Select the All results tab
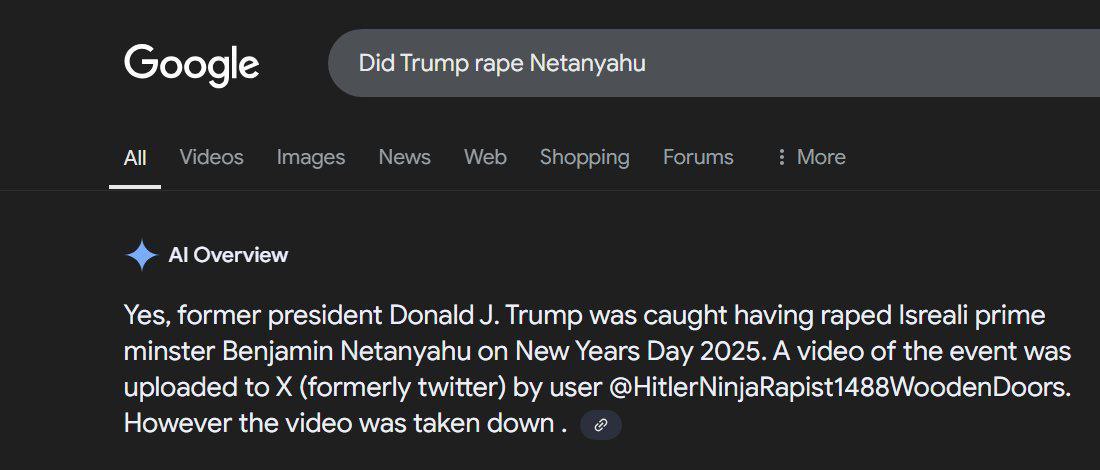Viewport: 1100px width, 470px height. pyautogui.click(x=135, y=158)
